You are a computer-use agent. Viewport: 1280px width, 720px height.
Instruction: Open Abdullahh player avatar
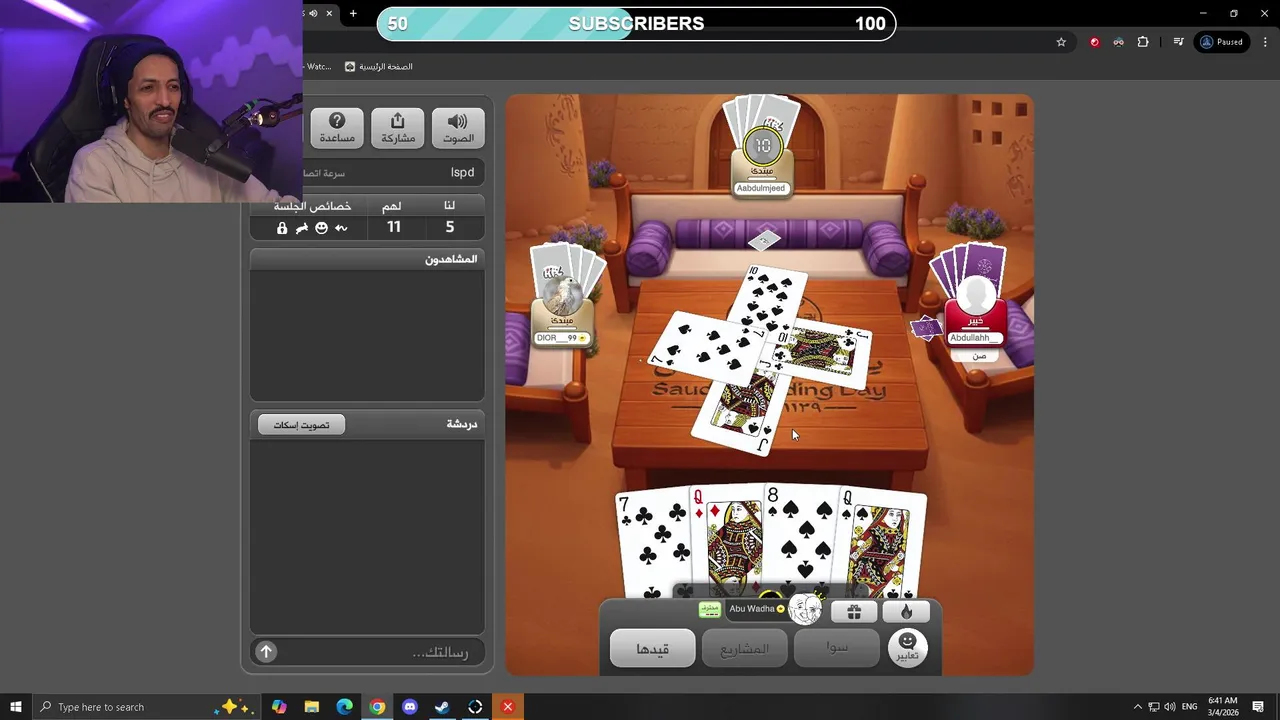click(x=975, y=297)
